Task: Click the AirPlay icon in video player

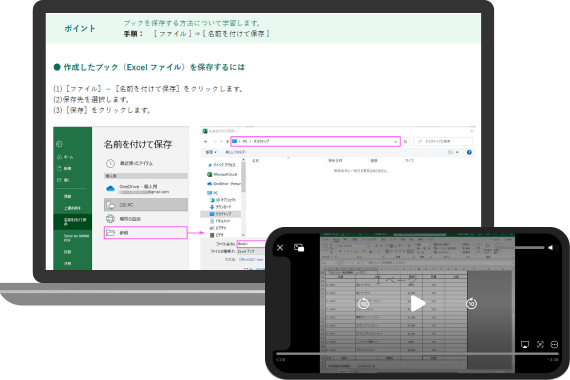Action: [x=525, y=345]
